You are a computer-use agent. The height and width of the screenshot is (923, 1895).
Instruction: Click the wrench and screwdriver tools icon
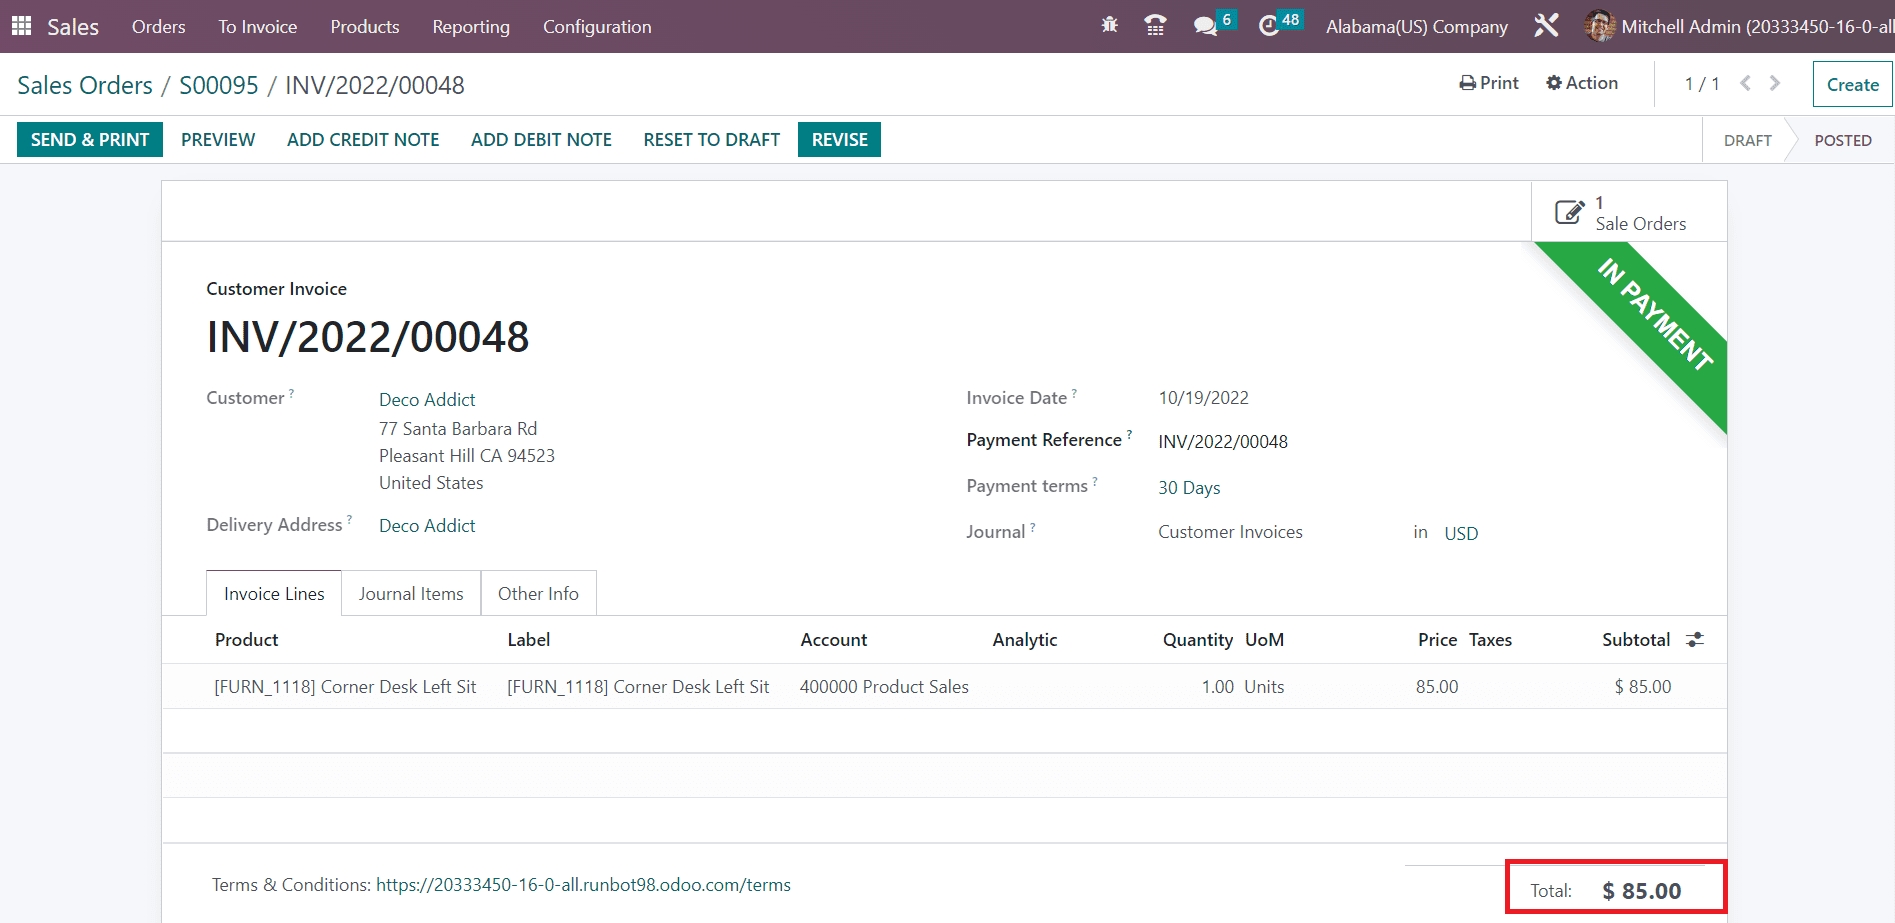point(1546,26)
